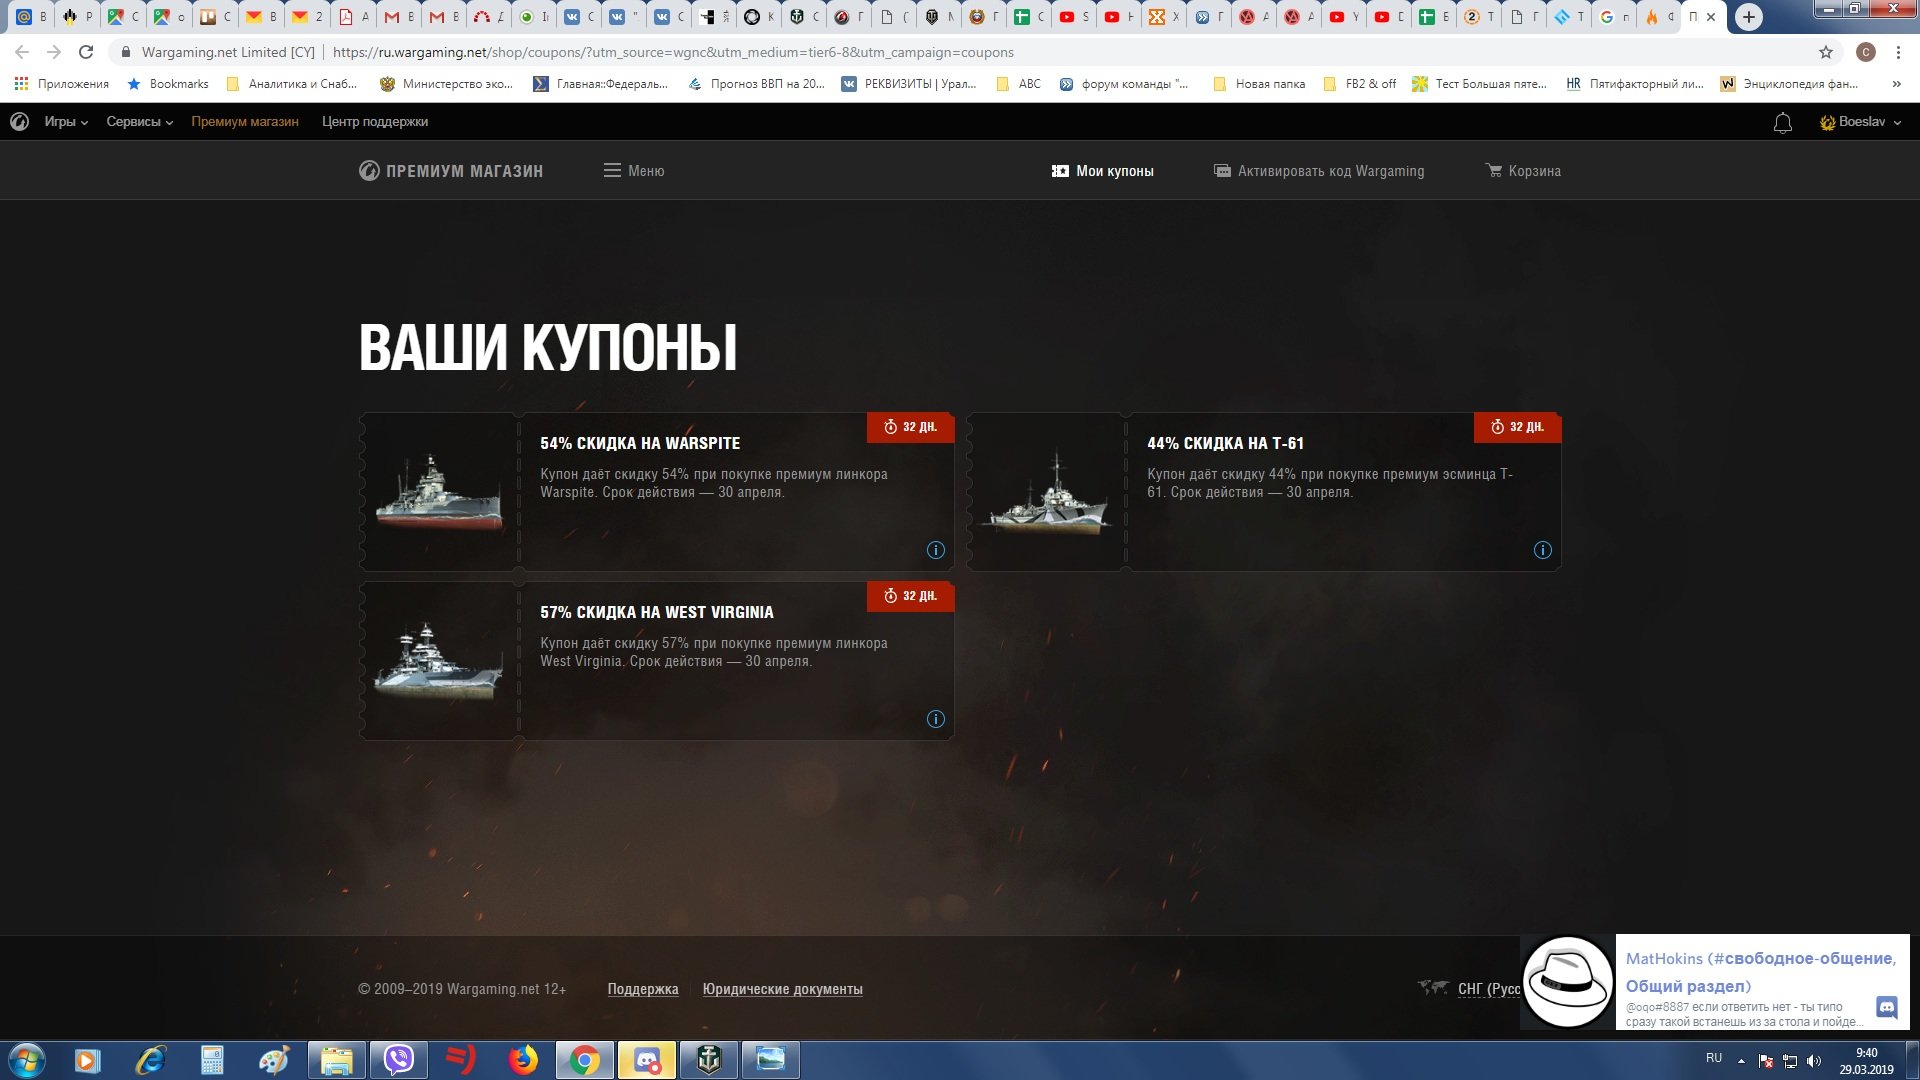Click the notification bell icon

tap(1782, 123)
